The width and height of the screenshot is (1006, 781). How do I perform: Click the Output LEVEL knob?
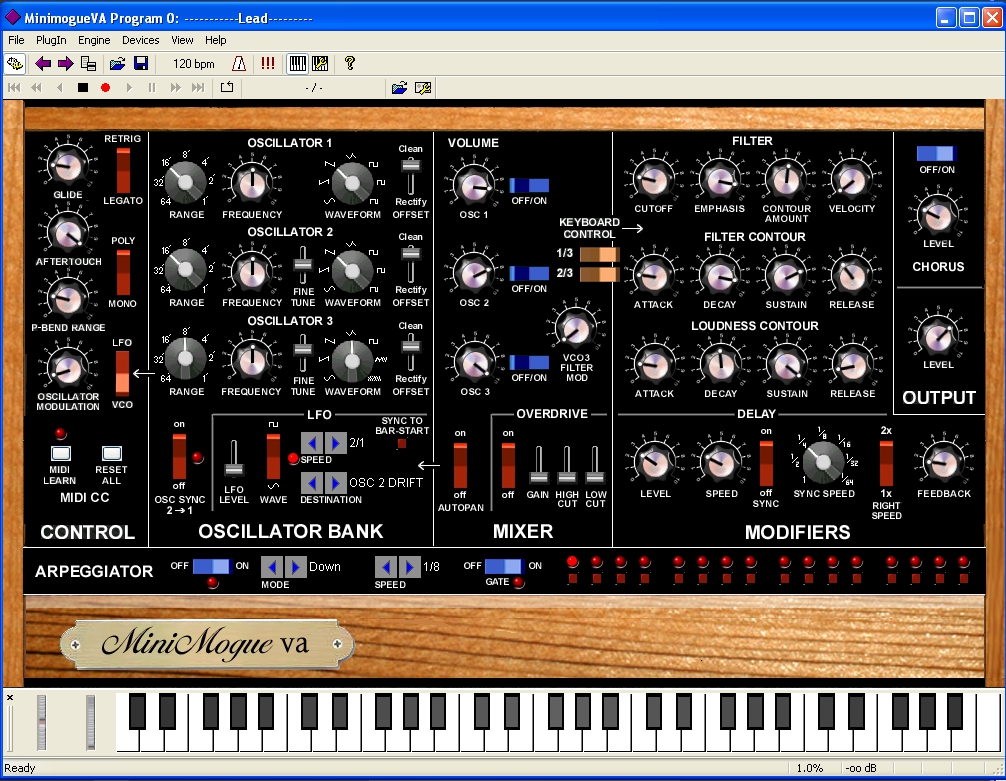point(938,336)
